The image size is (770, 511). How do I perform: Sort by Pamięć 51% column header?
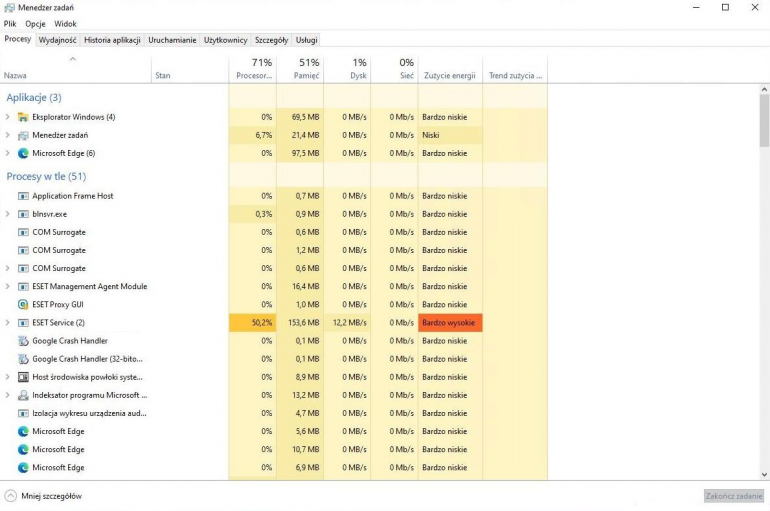pos(300,69)
